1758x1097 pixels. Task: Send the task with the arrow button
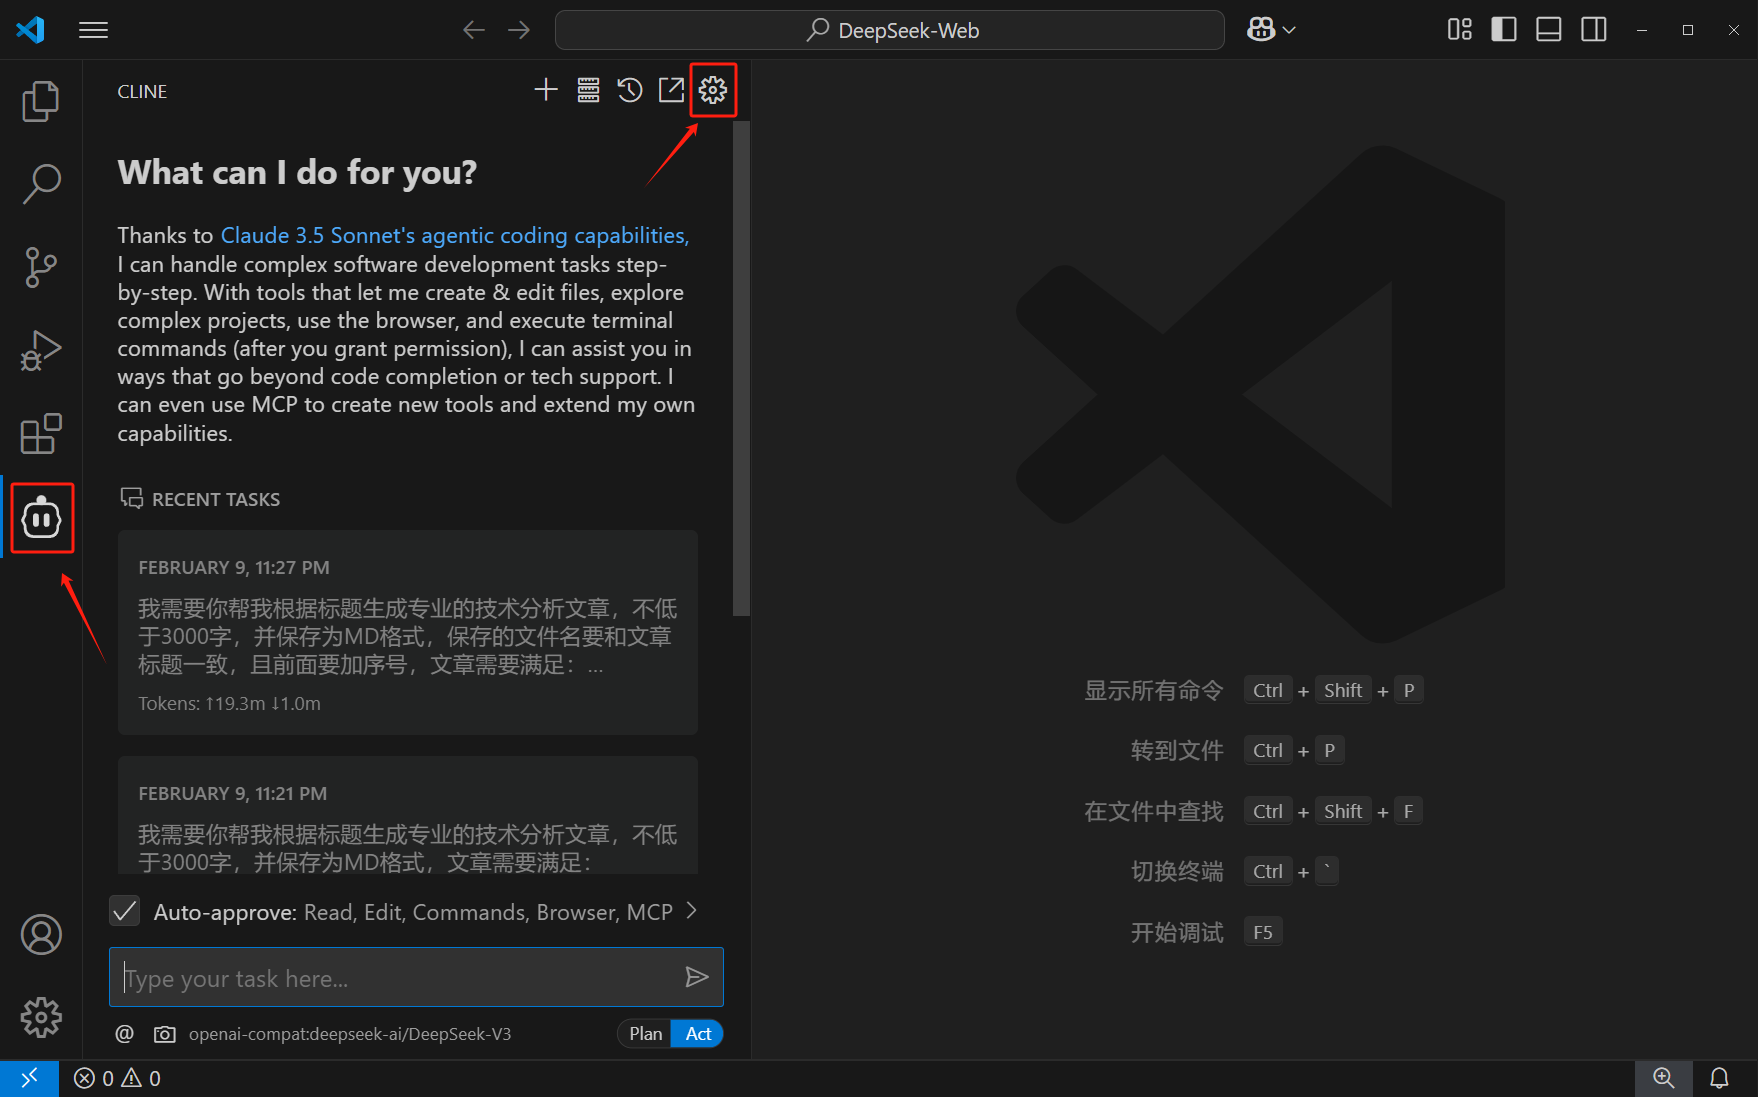pos(697,977)
